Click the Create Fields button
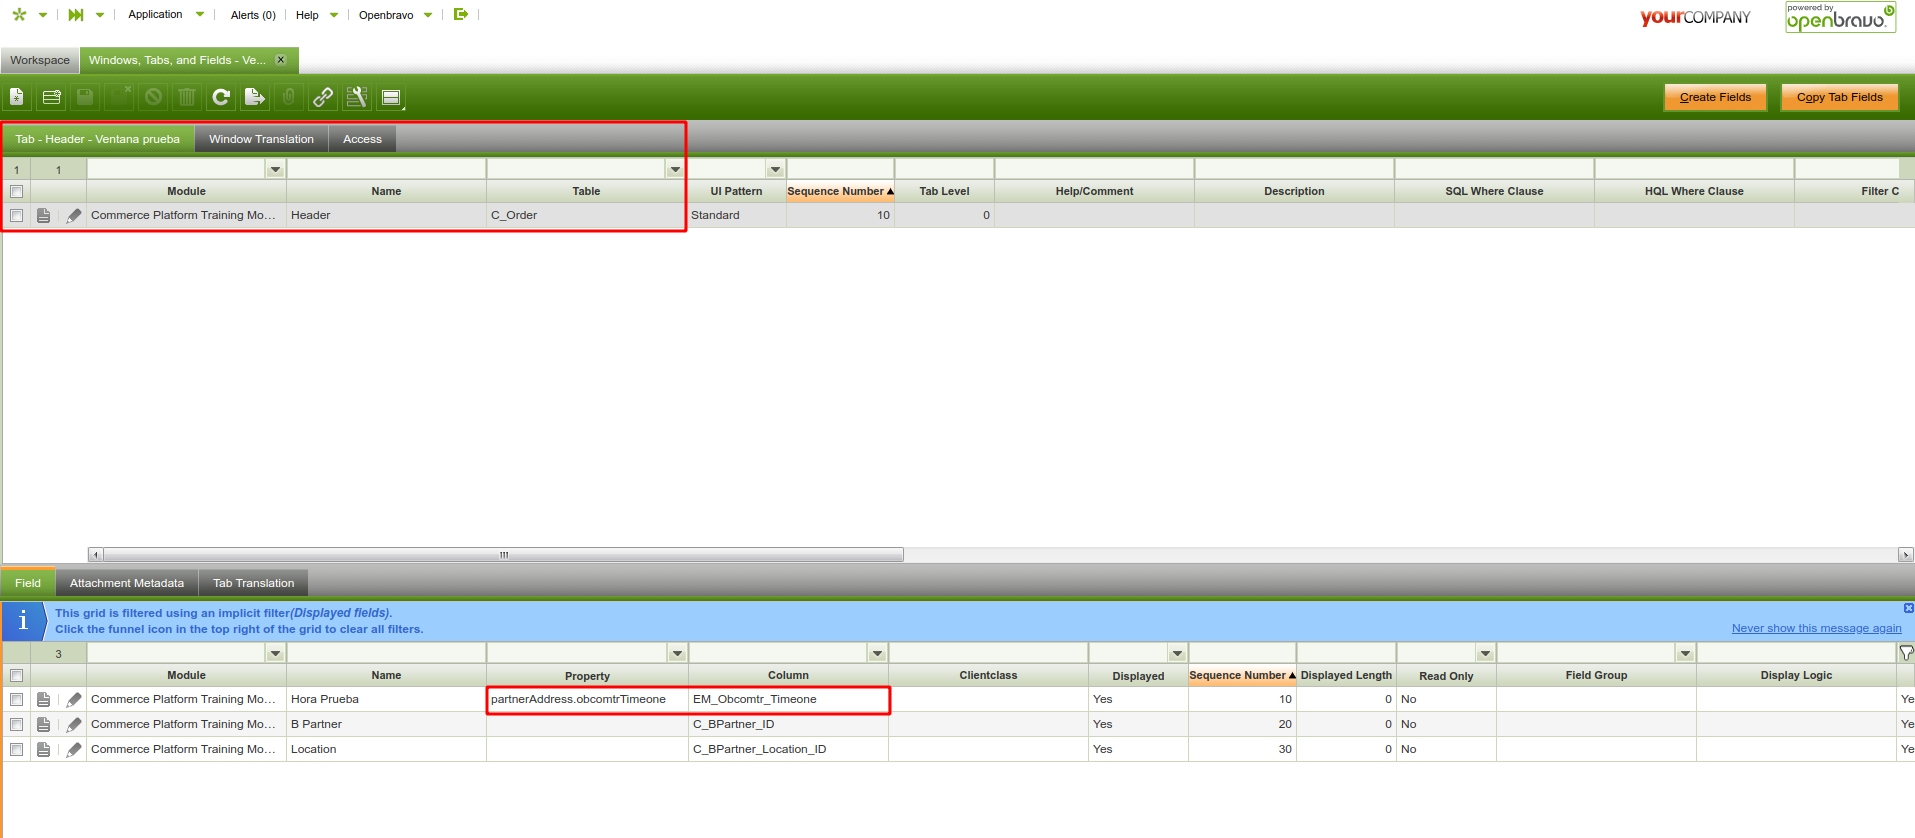 pos(1715,97)
